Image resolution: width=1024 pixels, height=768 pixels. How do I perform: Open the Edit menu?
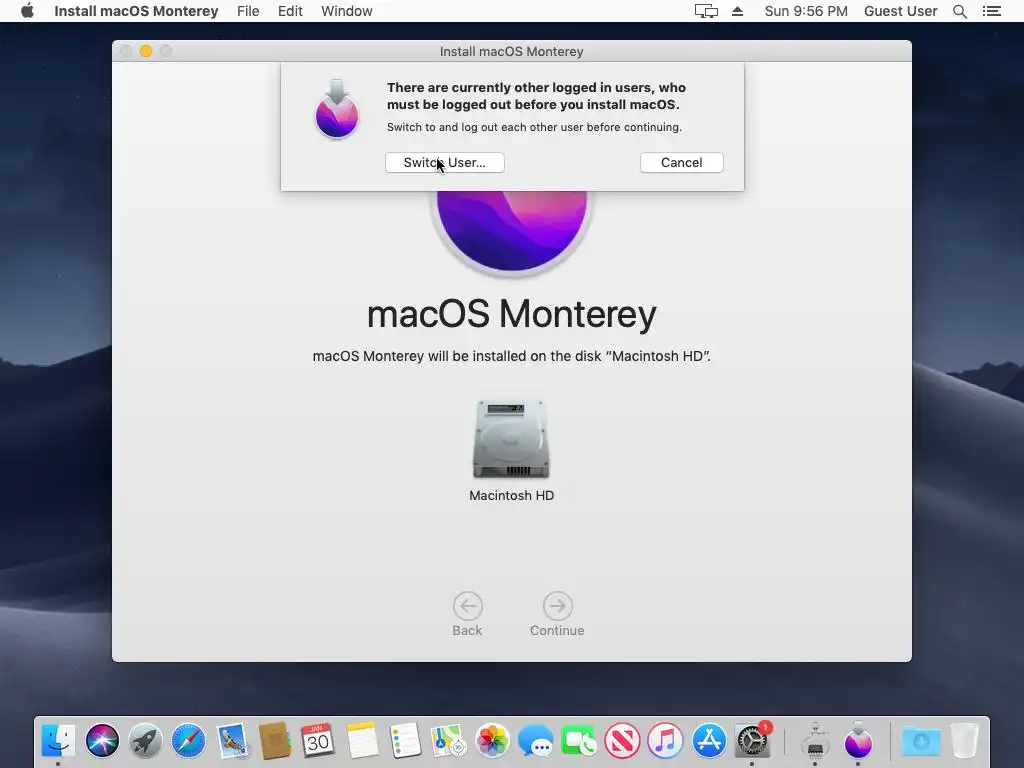tap(290, 11)
